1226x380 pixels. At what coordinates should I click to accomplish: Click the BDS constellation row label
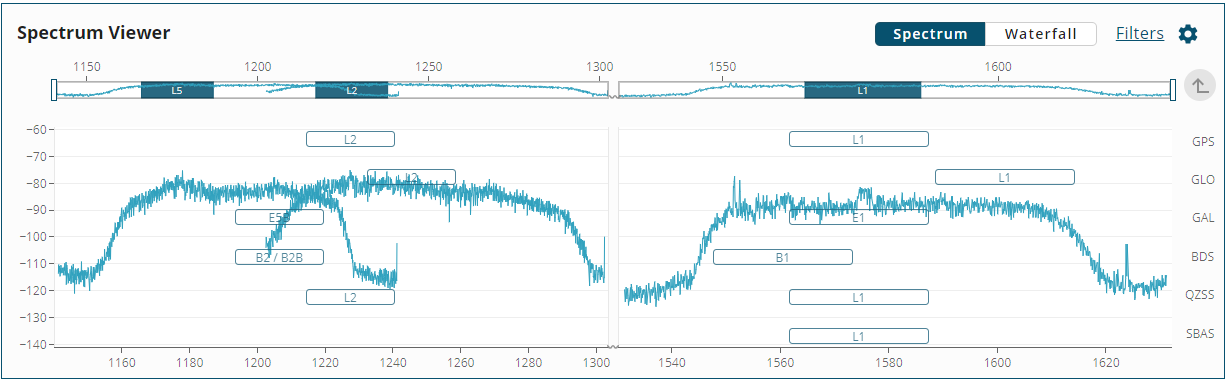(x=1203, y=256)
